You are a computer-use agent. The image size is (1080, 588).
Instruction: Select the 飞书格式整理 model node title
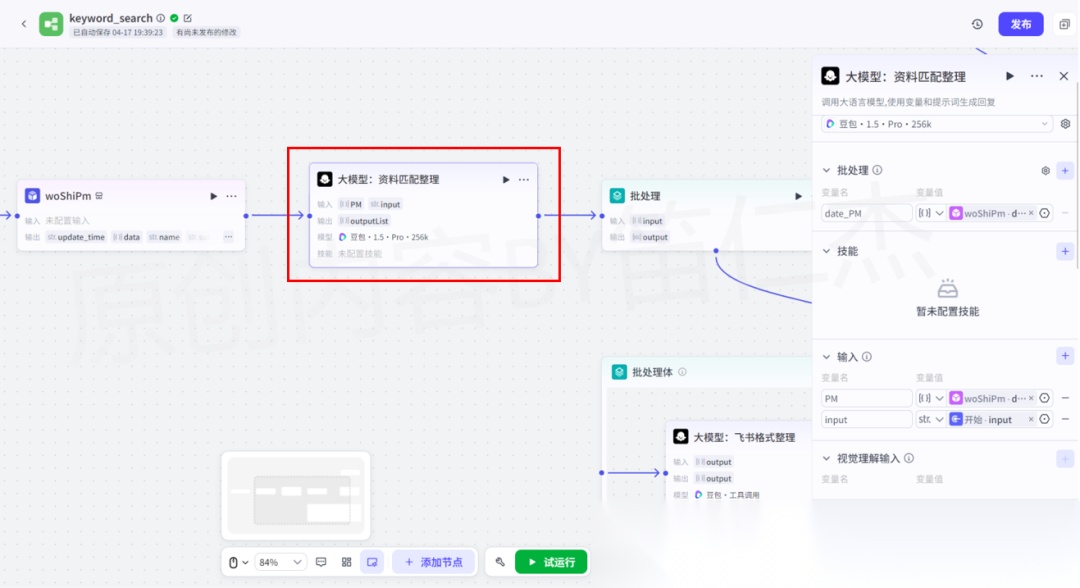coord(744,437)
